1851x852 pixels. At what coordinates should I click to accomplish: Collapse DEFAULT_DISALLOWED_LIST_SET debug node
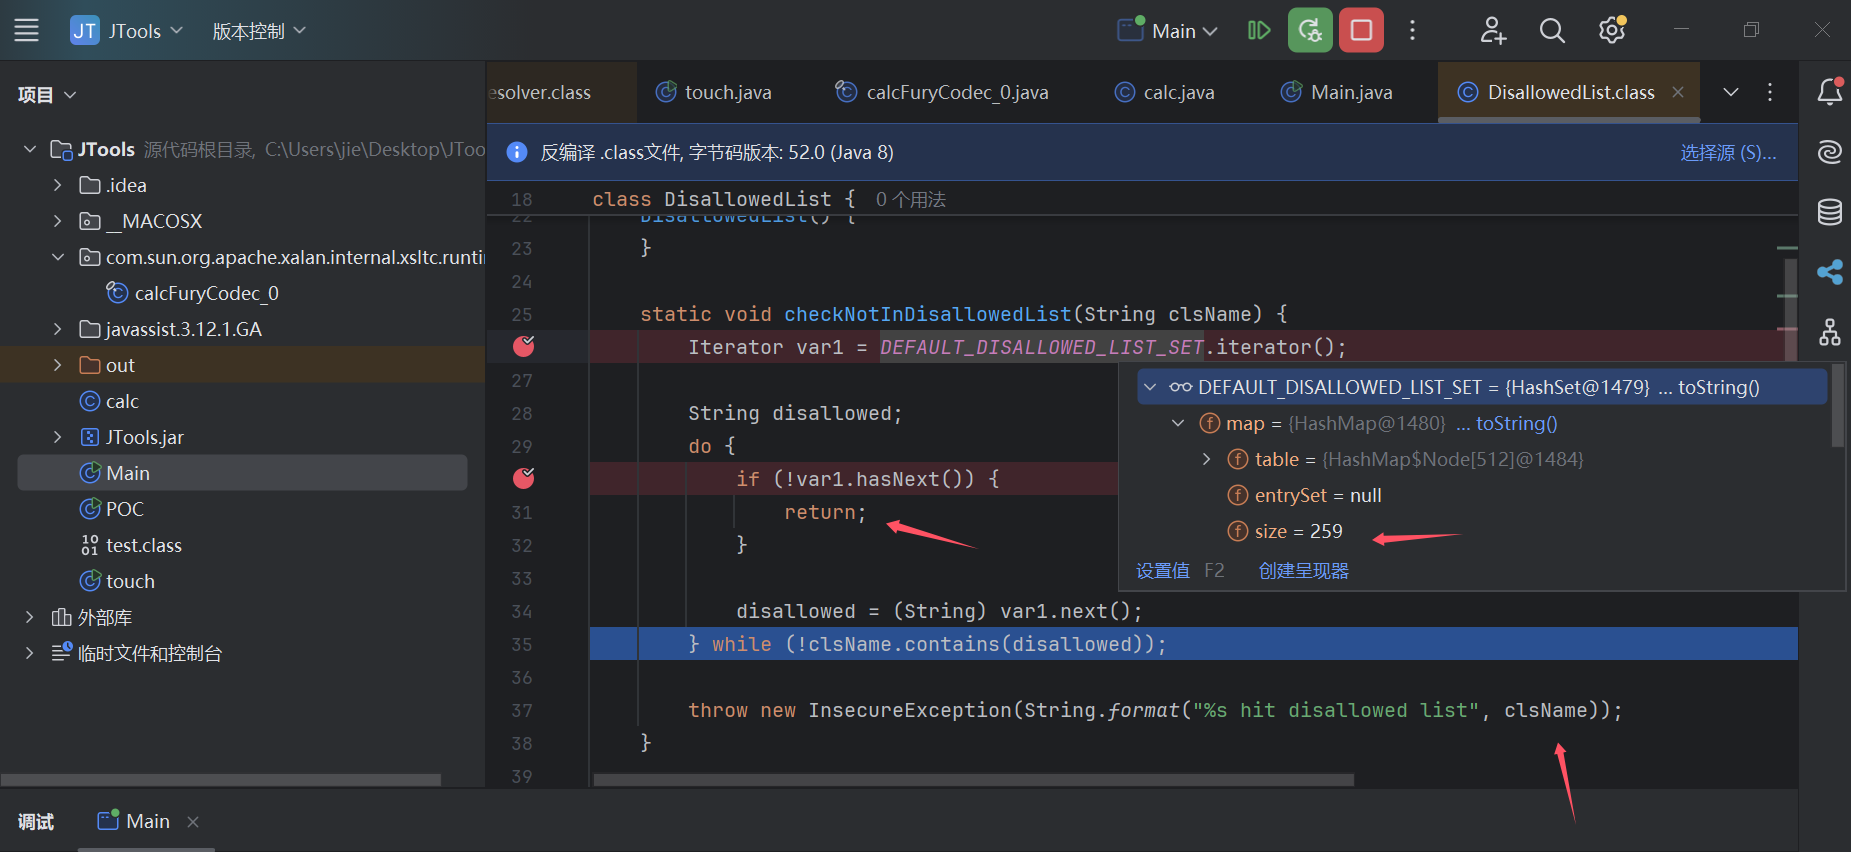point(1150,387)
